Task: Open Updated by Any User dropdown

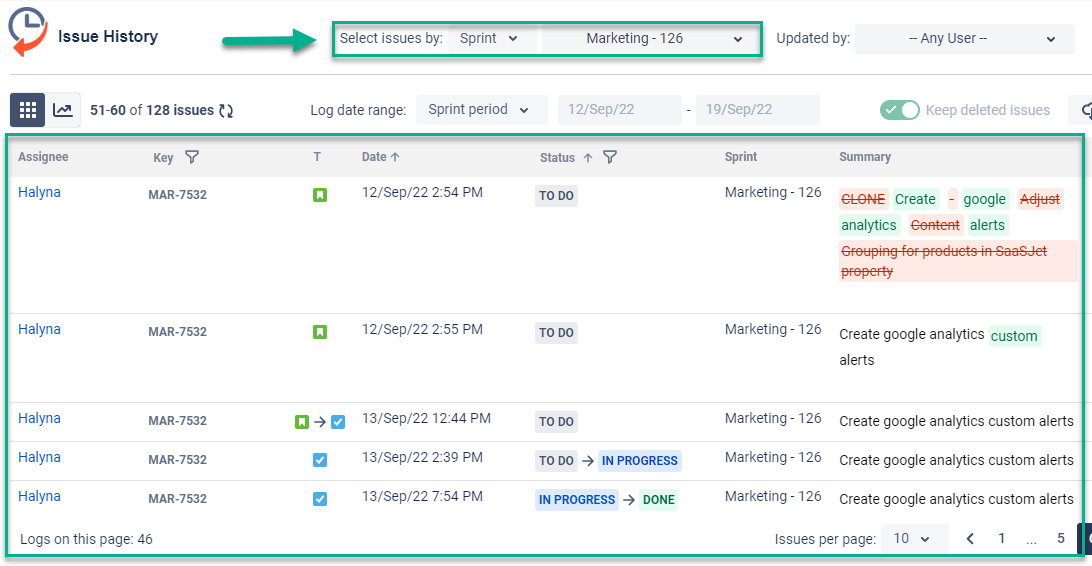Action: click(965, 39)
